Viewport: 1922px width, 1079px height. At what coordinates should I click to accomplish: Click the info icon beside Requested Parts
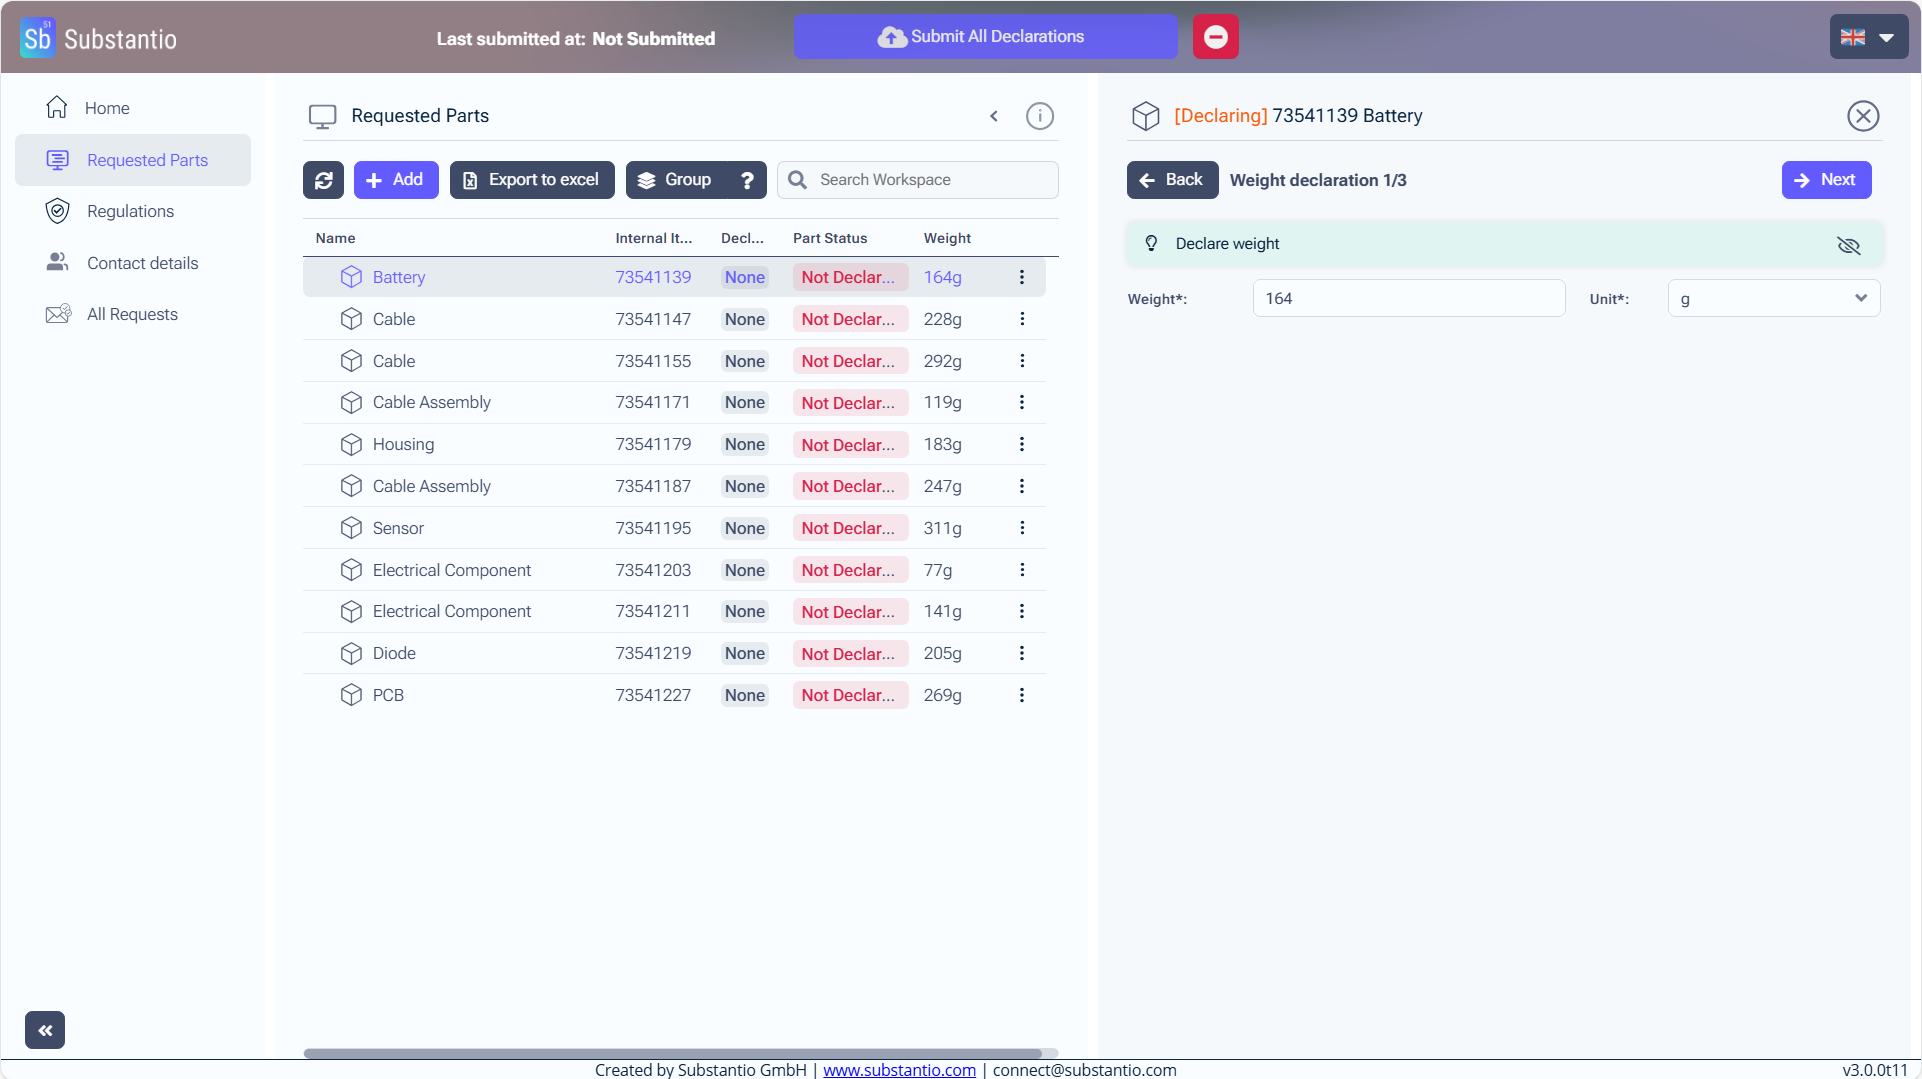(1039, 116)
